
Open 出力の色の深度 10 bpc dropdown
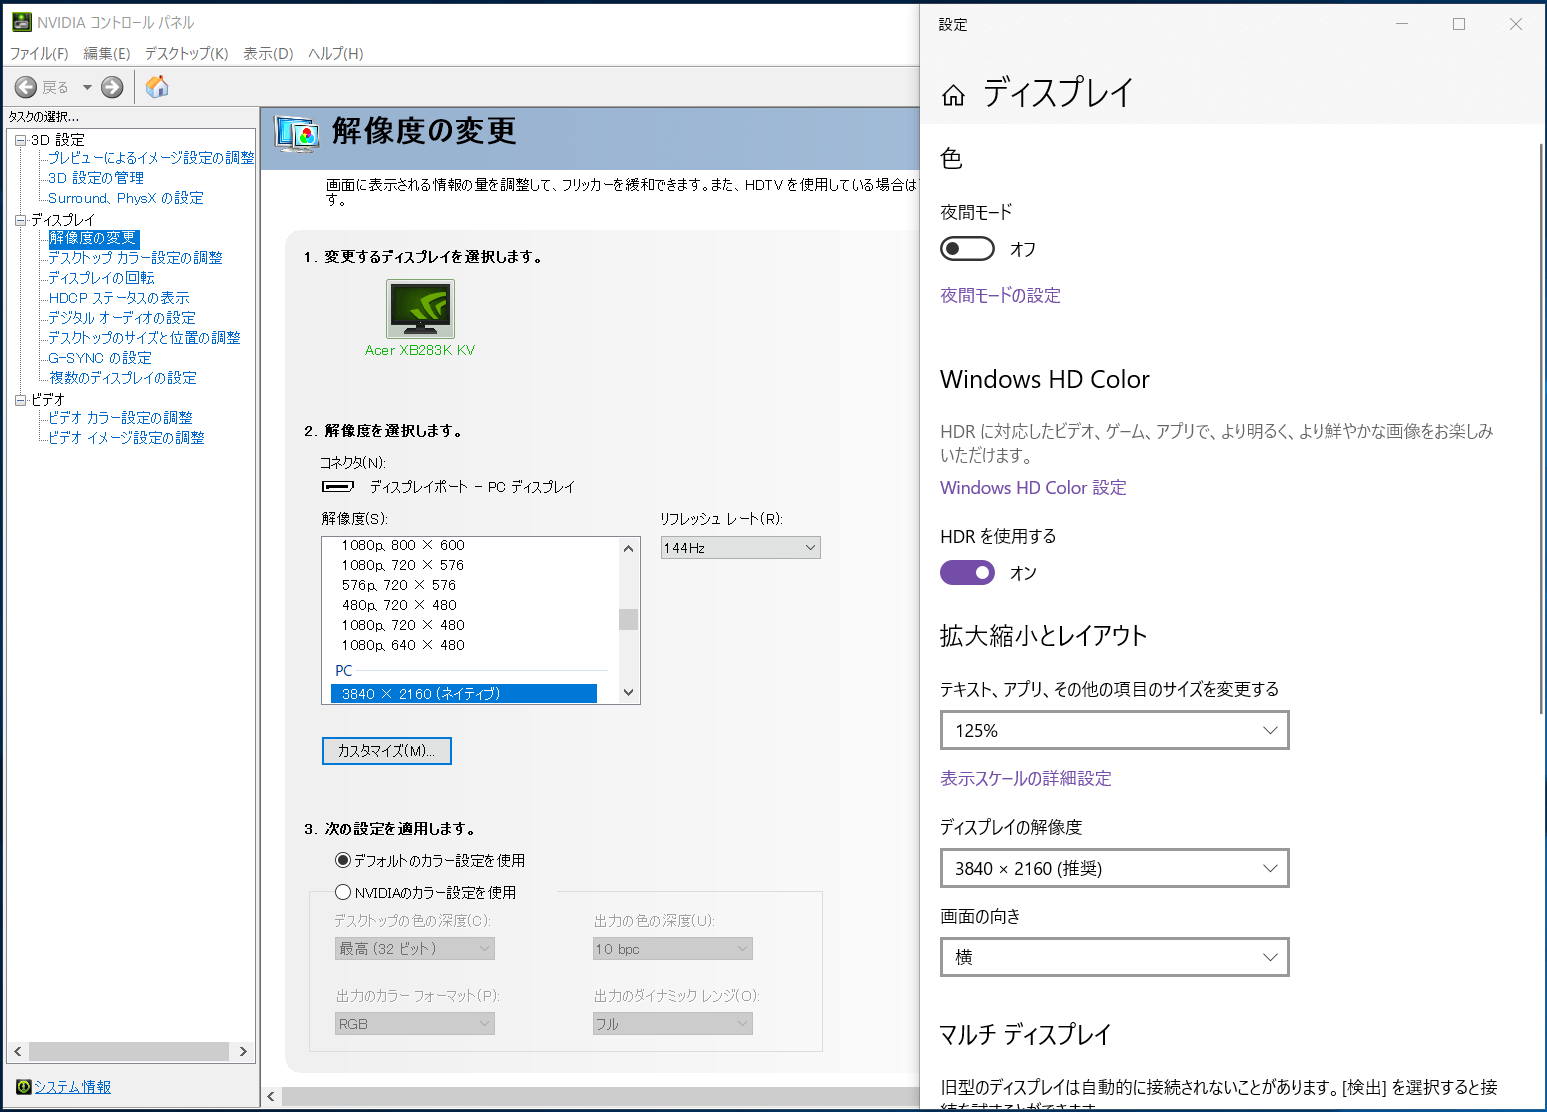click(x=673, y=949)
